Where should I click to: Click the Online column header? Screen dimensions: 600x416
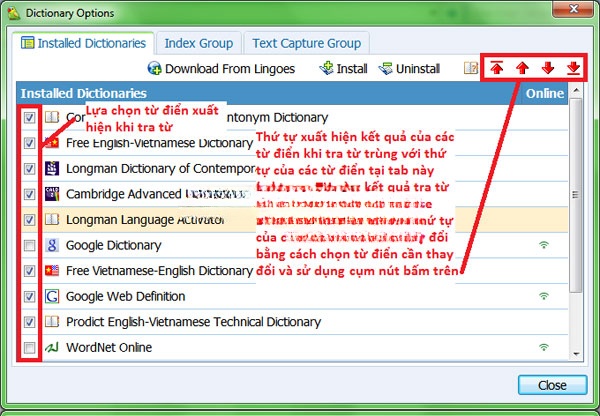pos(545,93)
